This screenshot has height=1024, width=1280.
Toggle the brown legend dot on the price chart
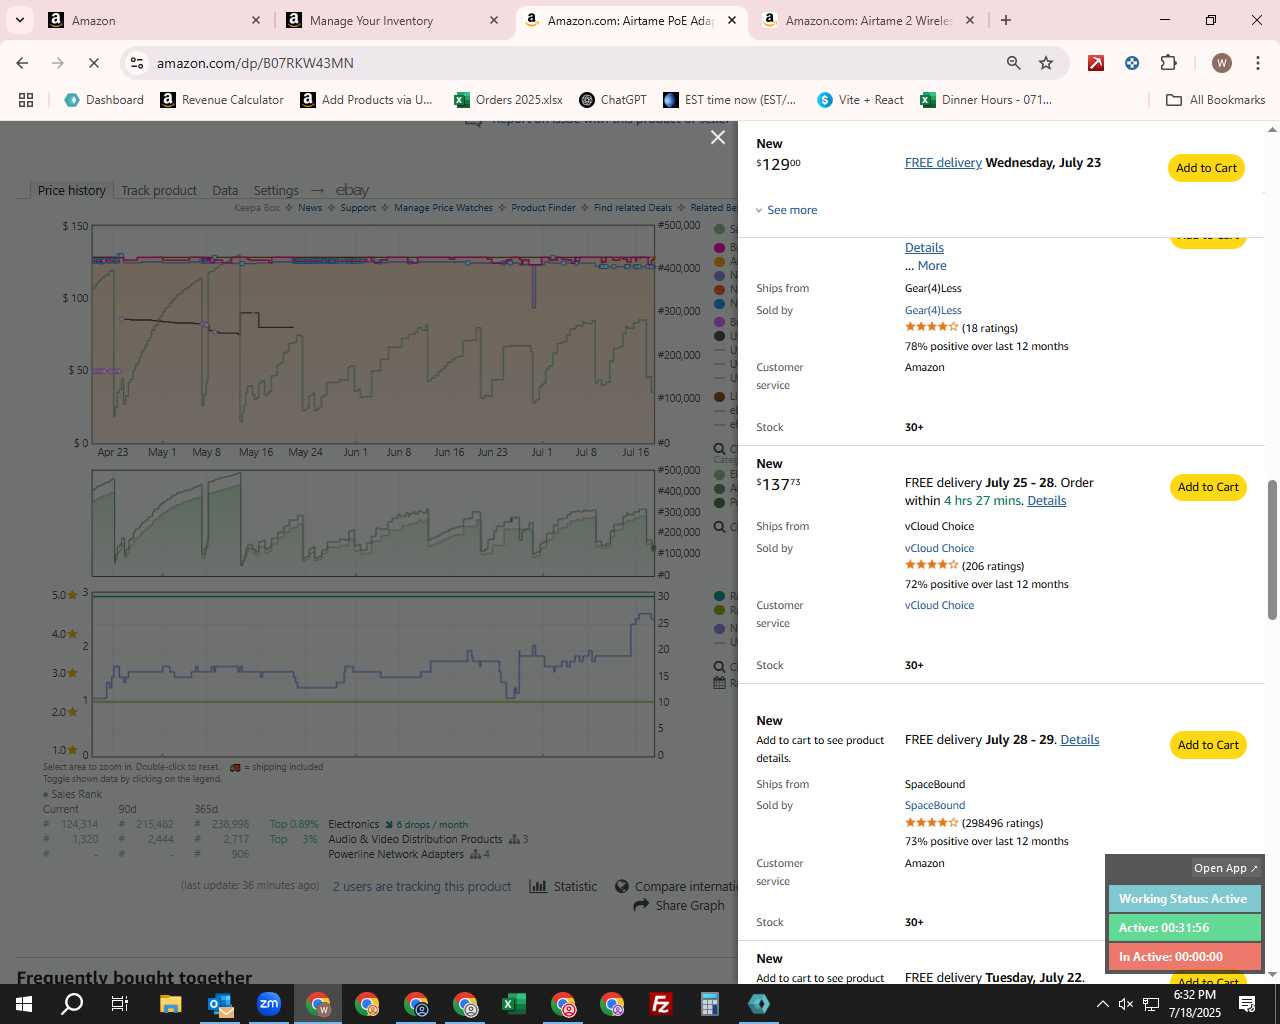[x=720, y=397]
